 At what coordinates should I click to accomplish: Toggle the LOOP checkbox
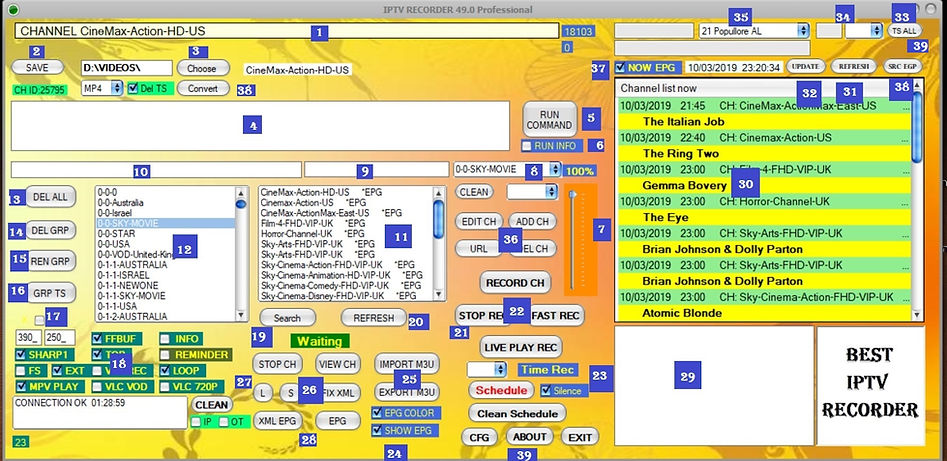pyautogui.click(x=165, y=370)
